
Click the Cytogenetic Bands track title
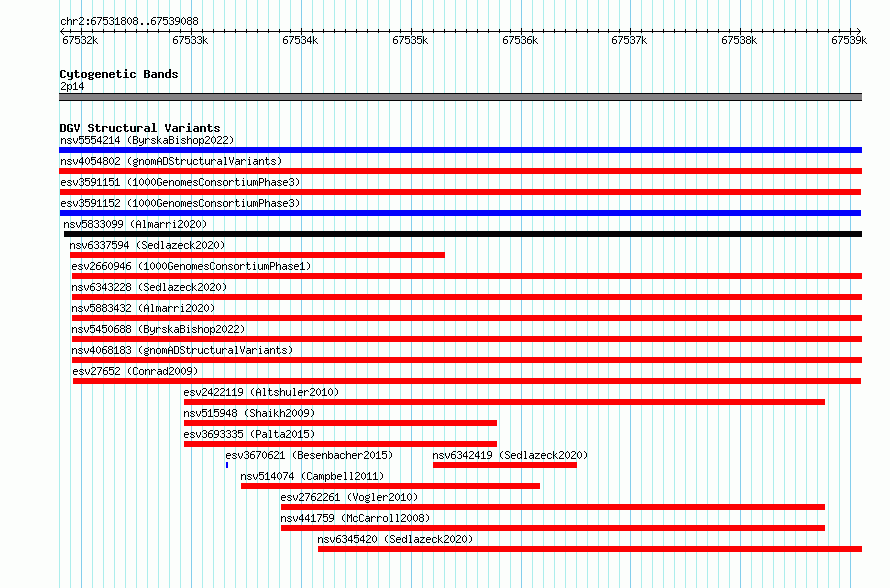coord(119,74)
